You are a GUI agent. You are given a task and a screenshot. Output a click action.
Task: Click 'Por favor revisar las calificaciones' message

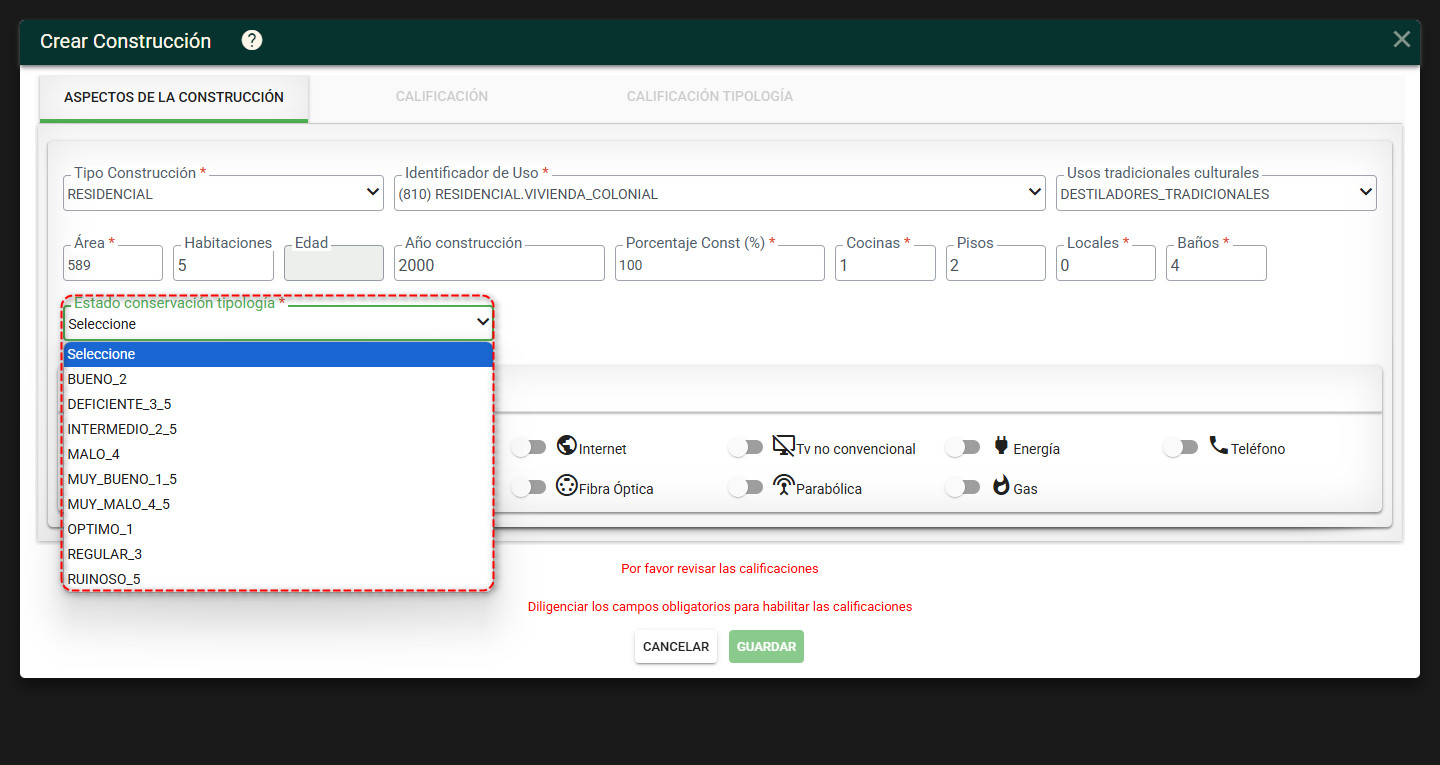(x=720, y=569)
